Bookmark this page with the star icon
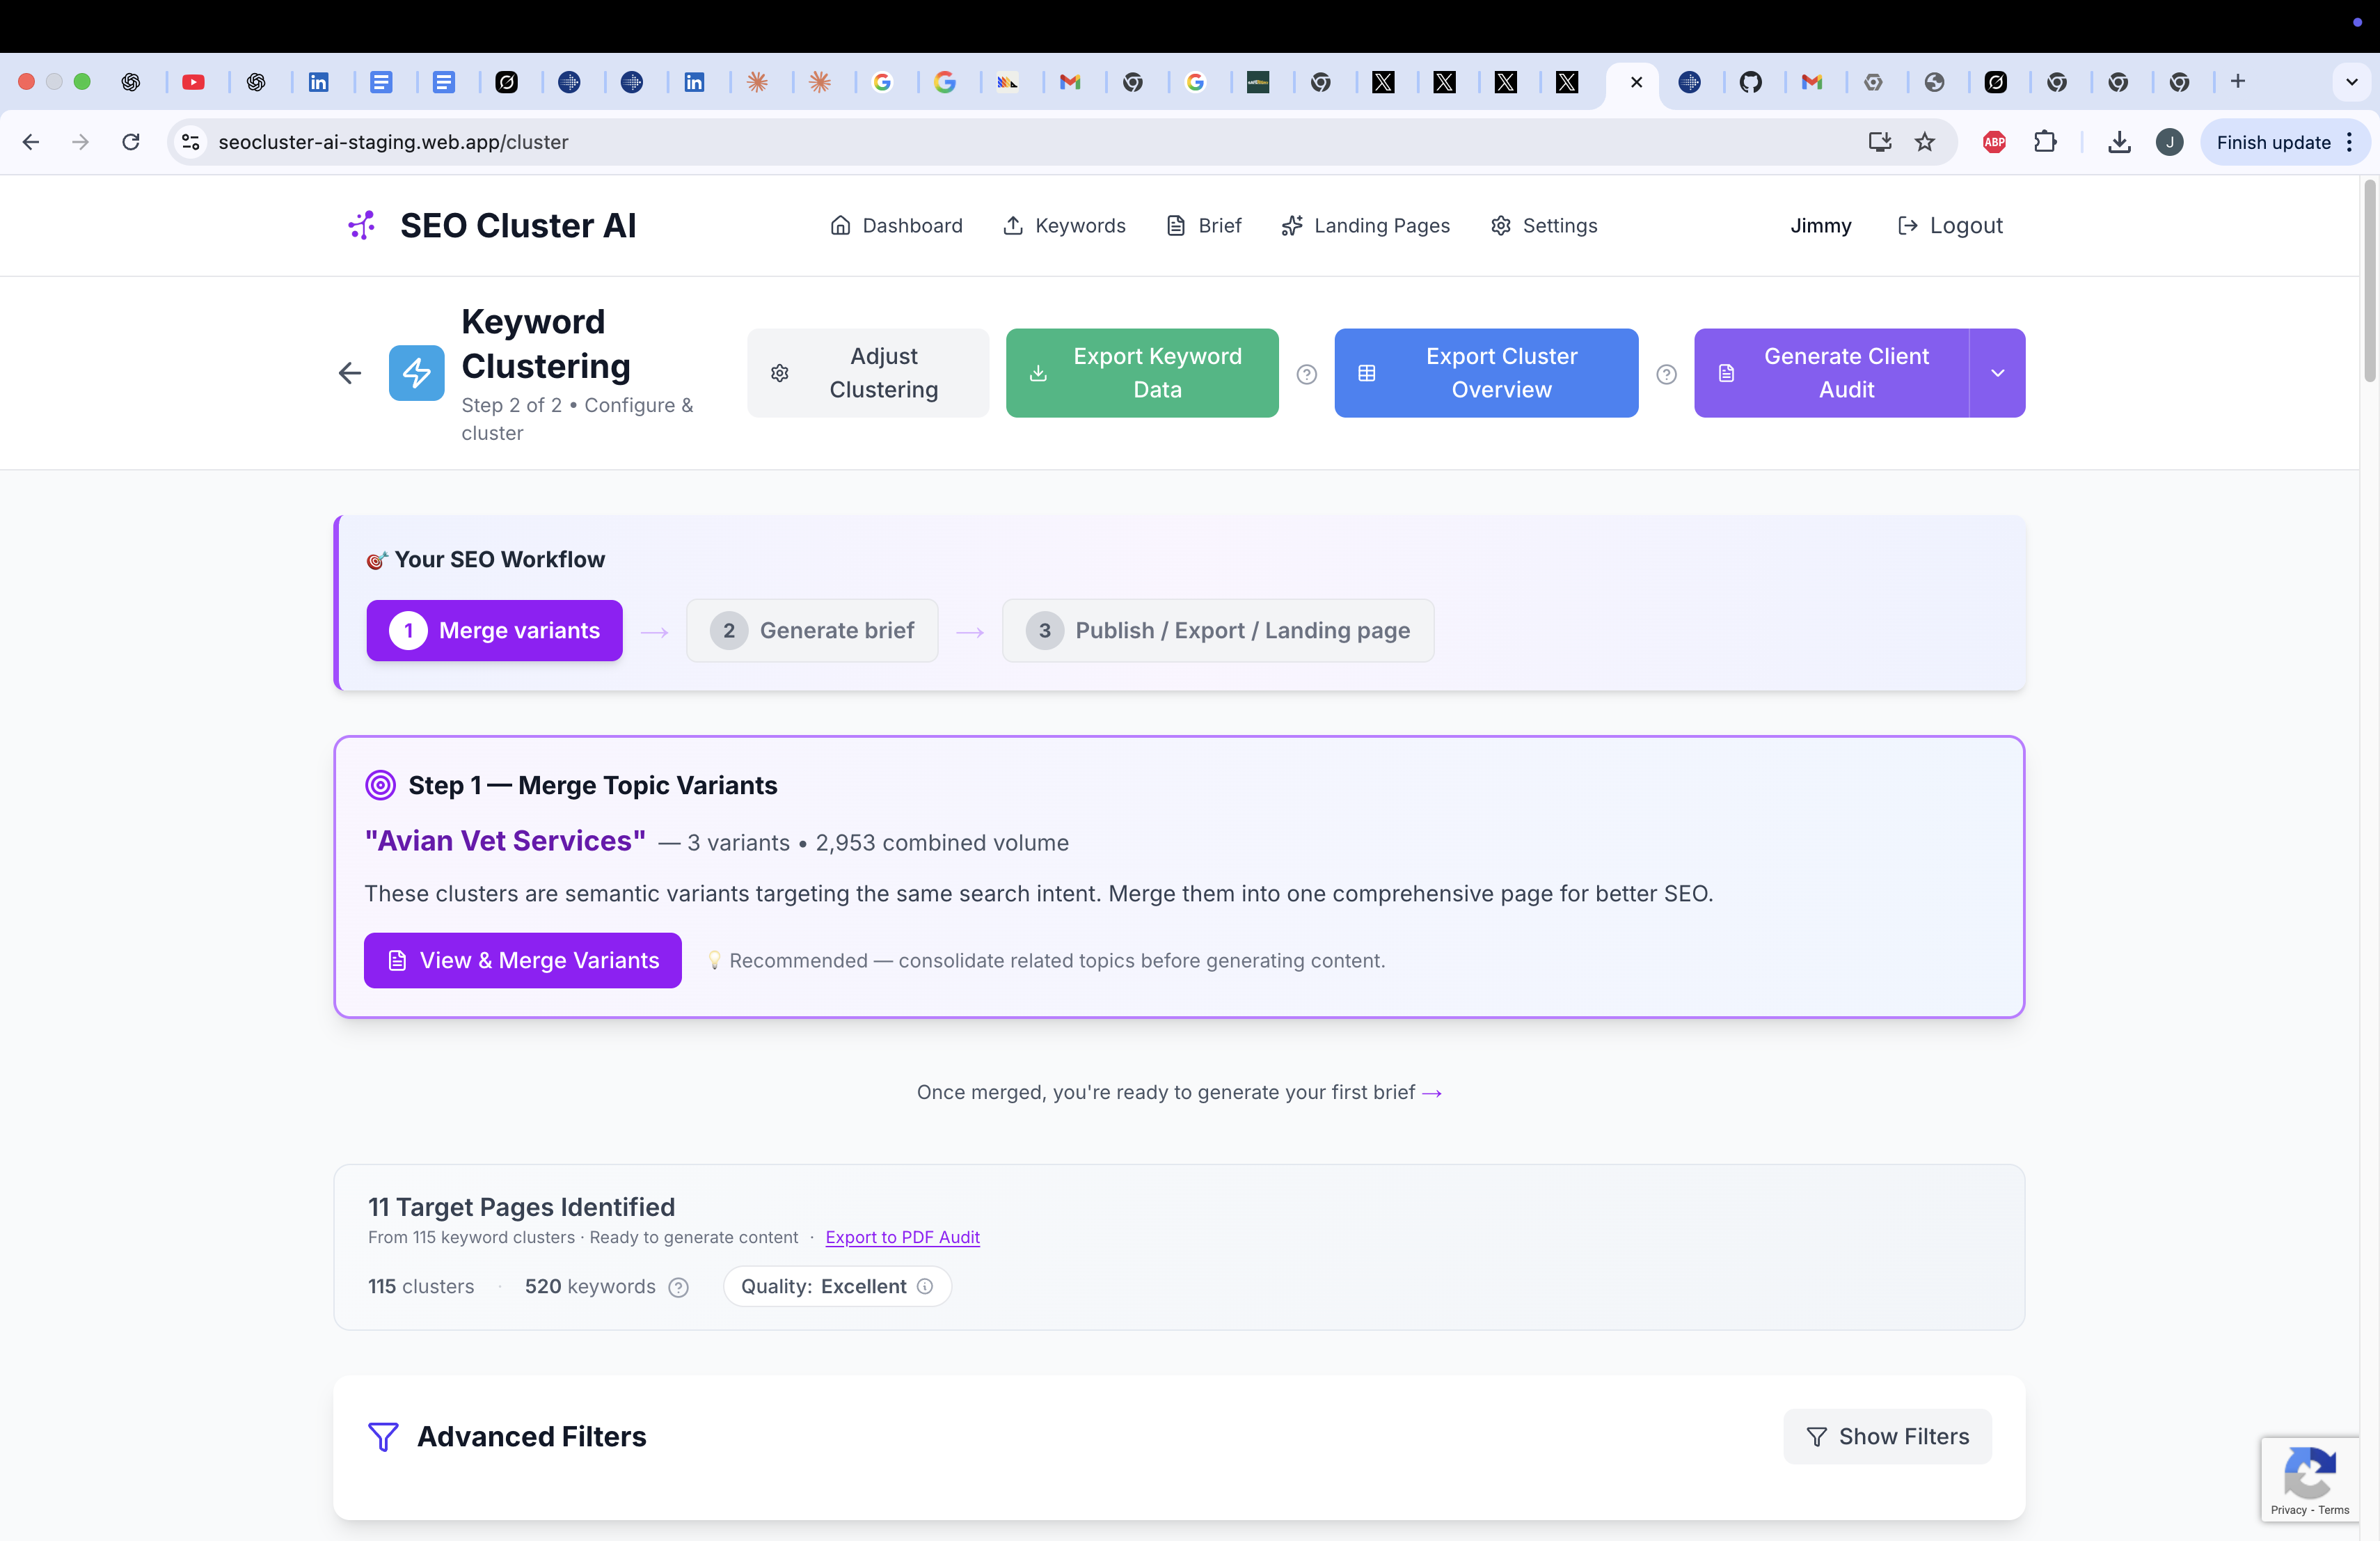 1925,142
